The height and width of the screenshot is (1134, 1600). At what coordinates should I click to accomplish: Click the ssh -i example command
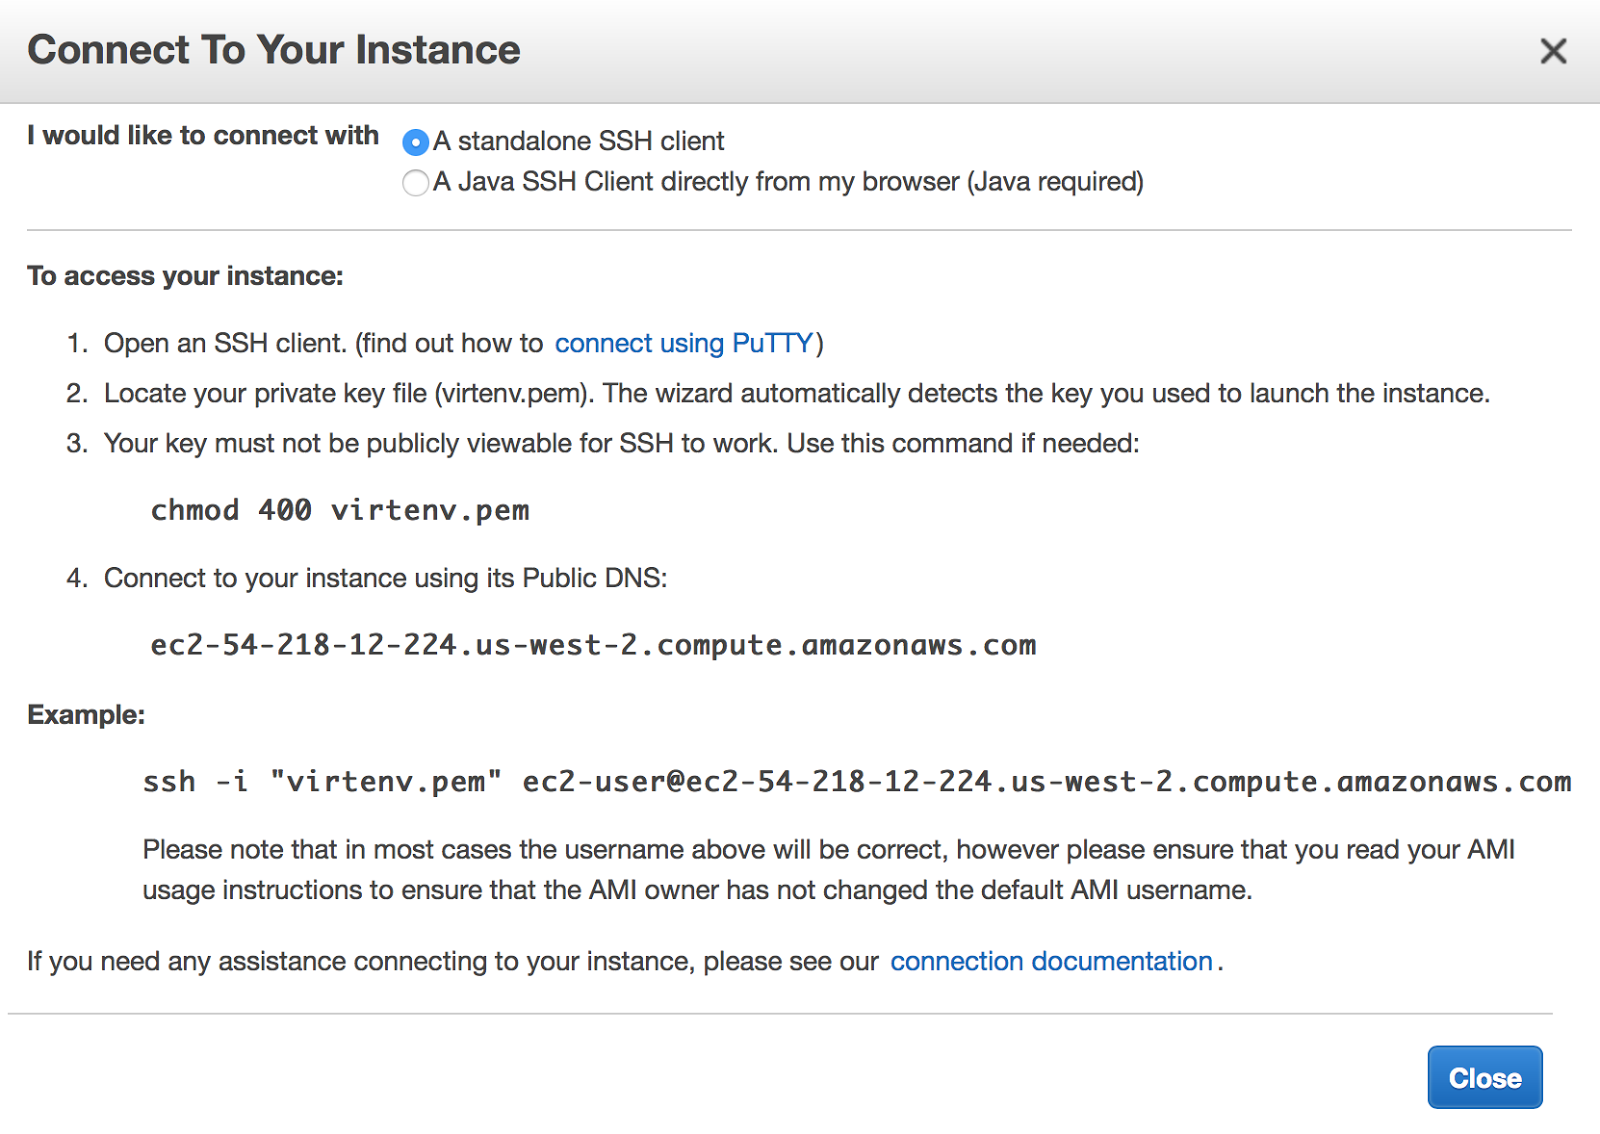click(856, 781)
